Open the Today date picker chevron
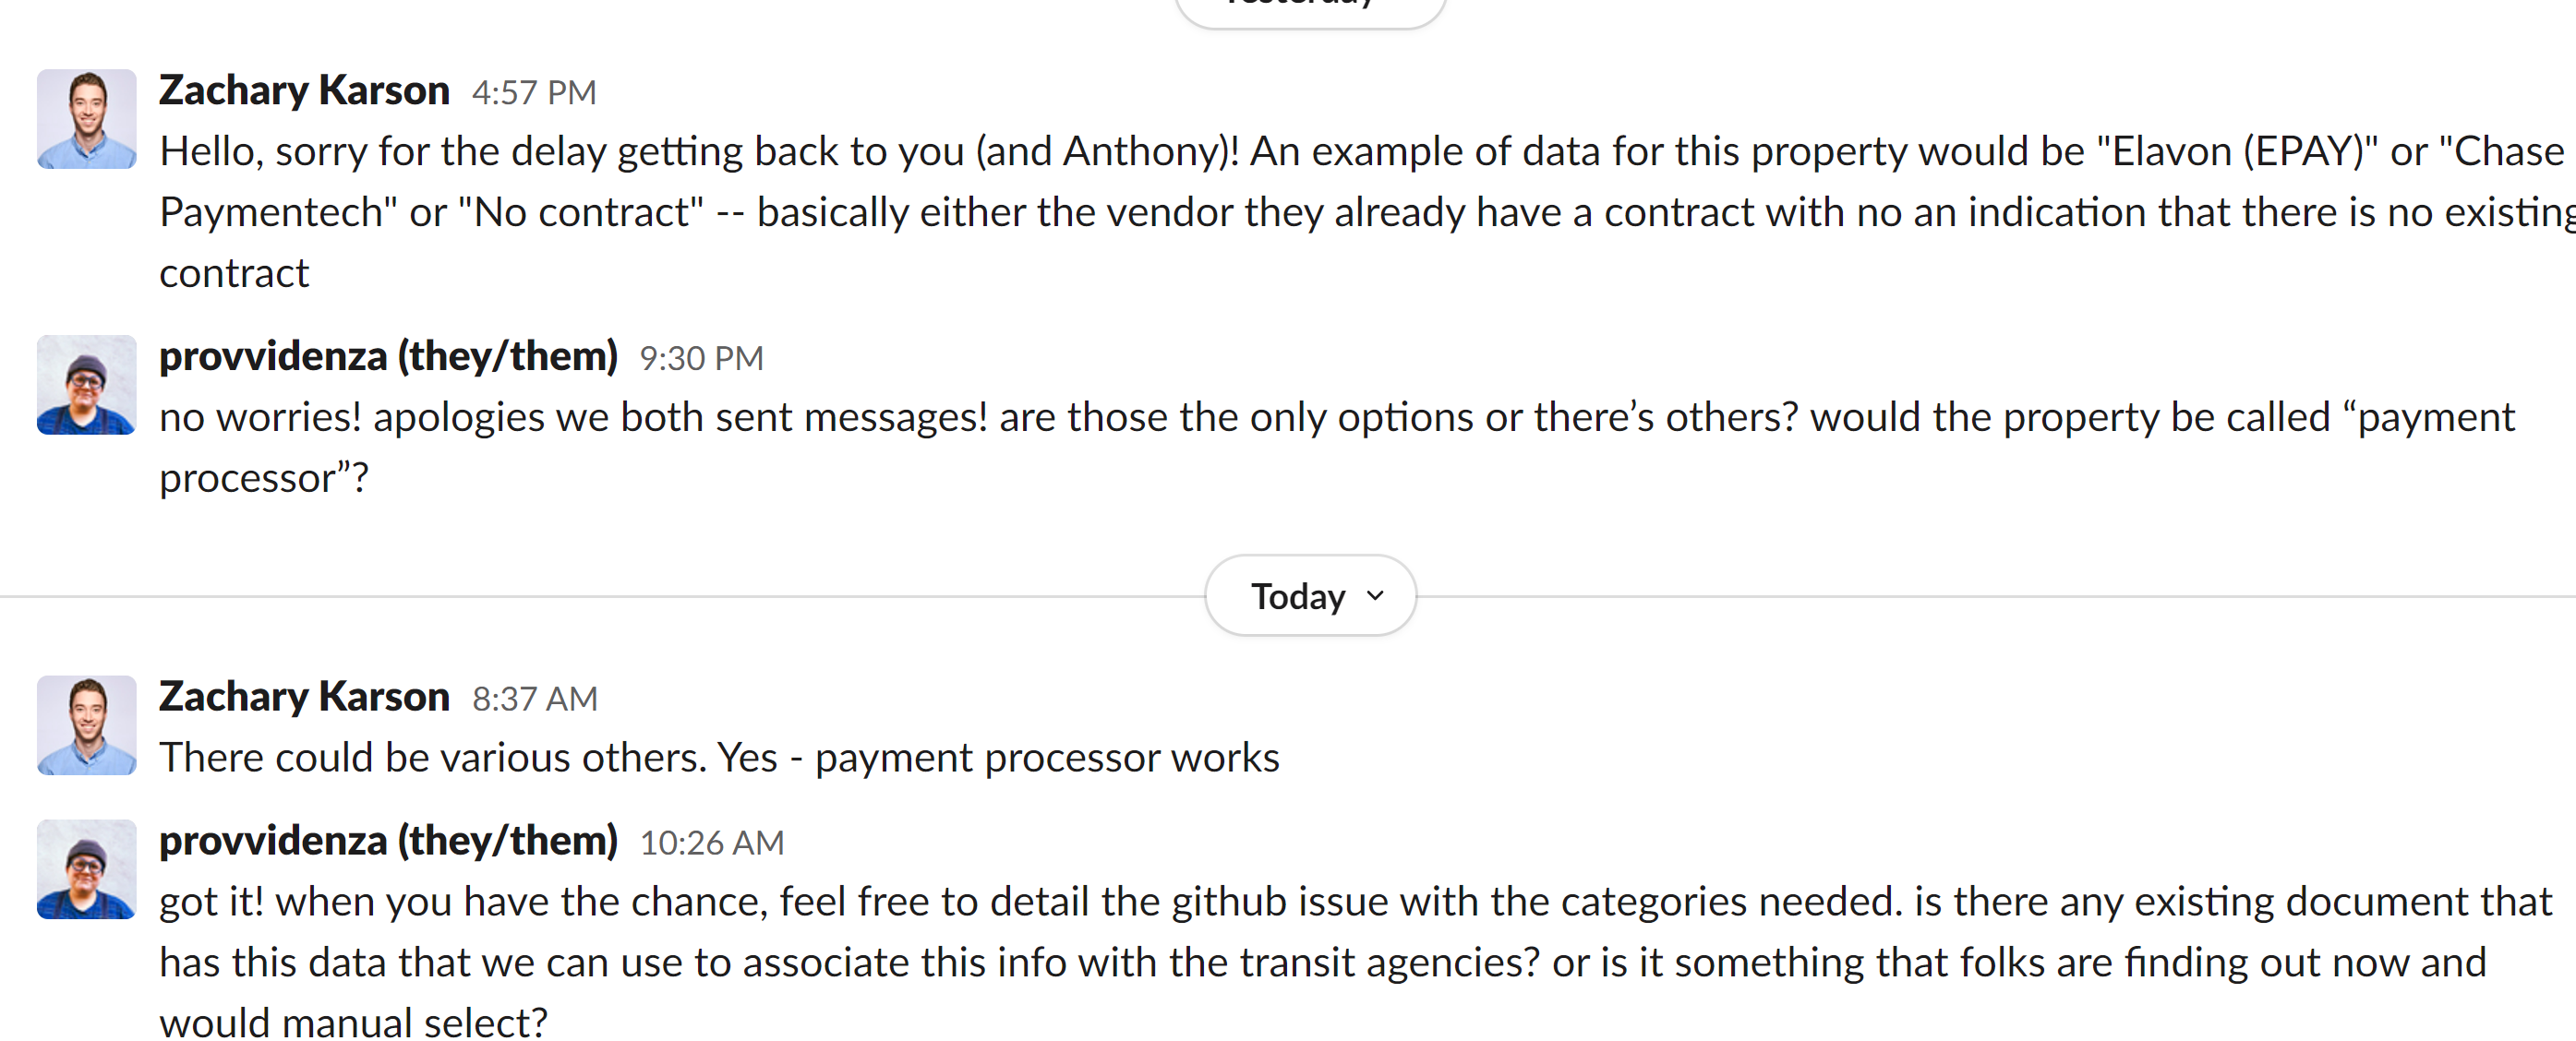This screenshot has width=2576, height=1041. click(x=1375, y=595)
